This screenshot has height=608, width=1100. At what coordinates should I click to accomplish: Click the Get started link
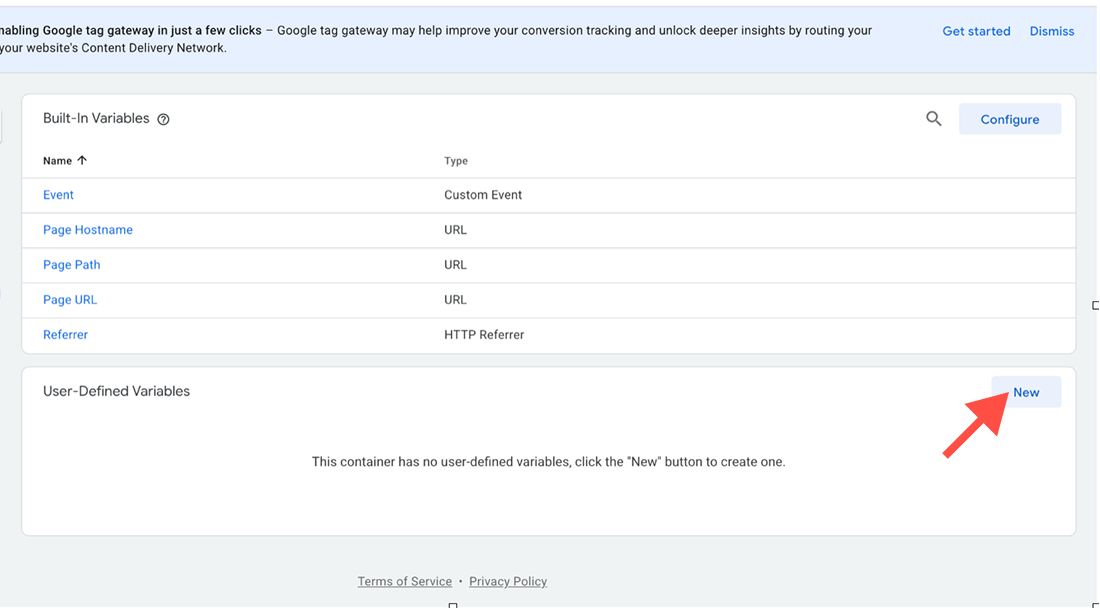click(976, 31)
